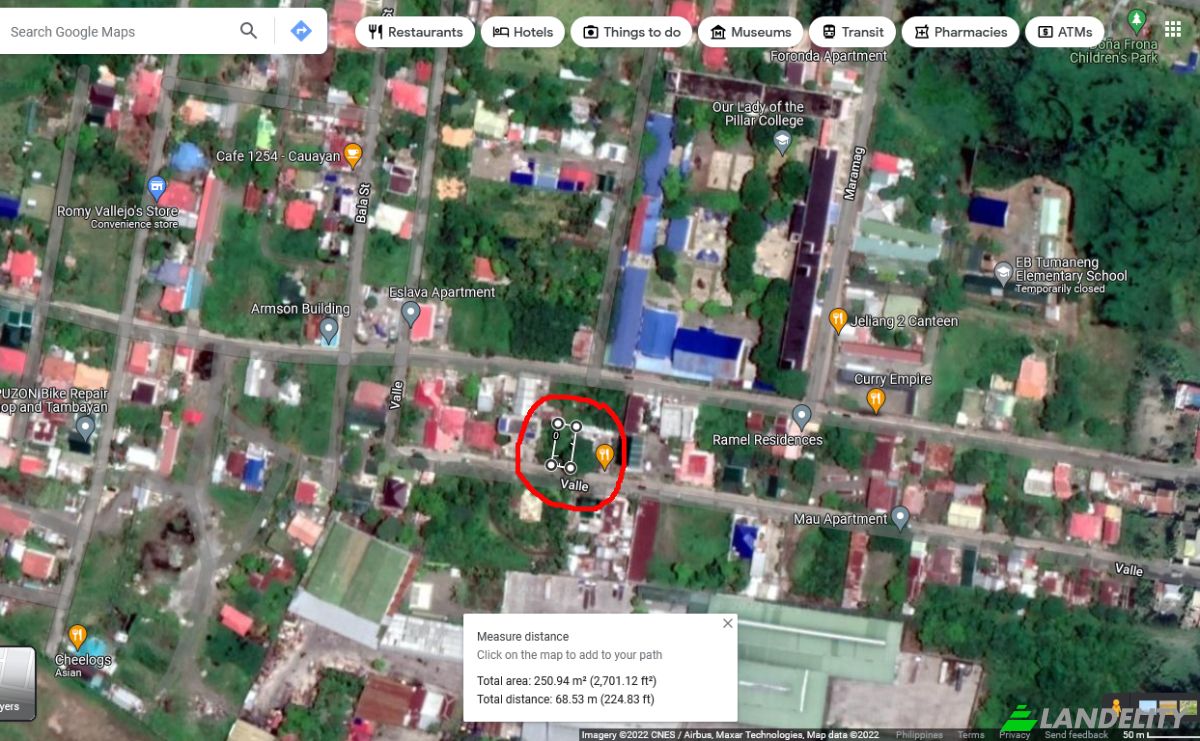Click the Armson Building location pin

click(329, 330)
